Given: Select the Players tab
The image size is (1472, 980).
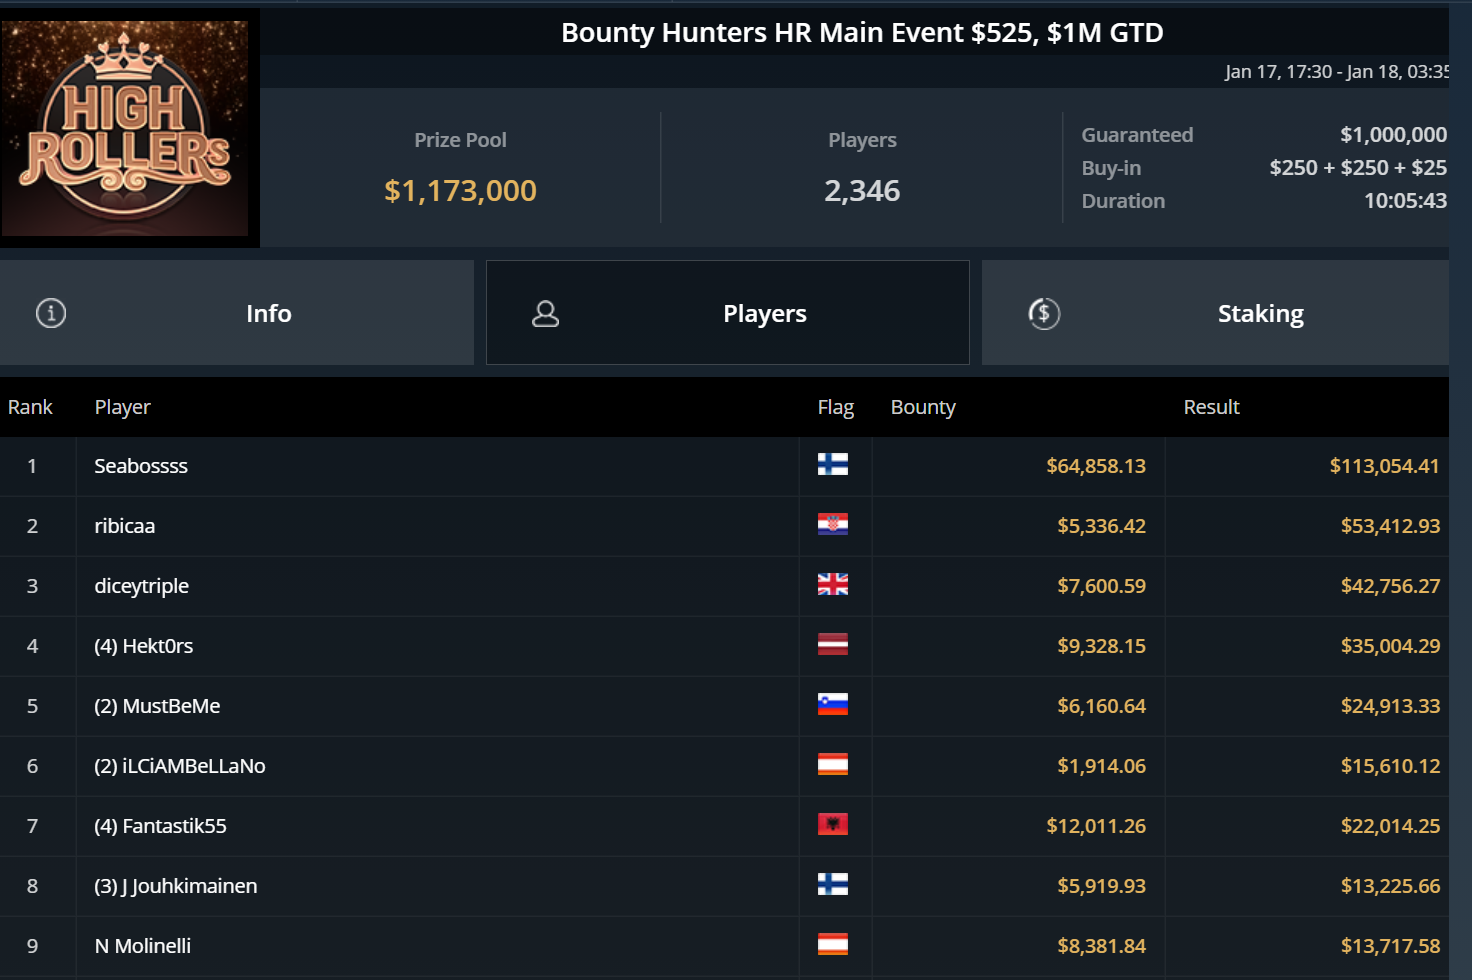Looking at the screenshot, I should 764,314.
